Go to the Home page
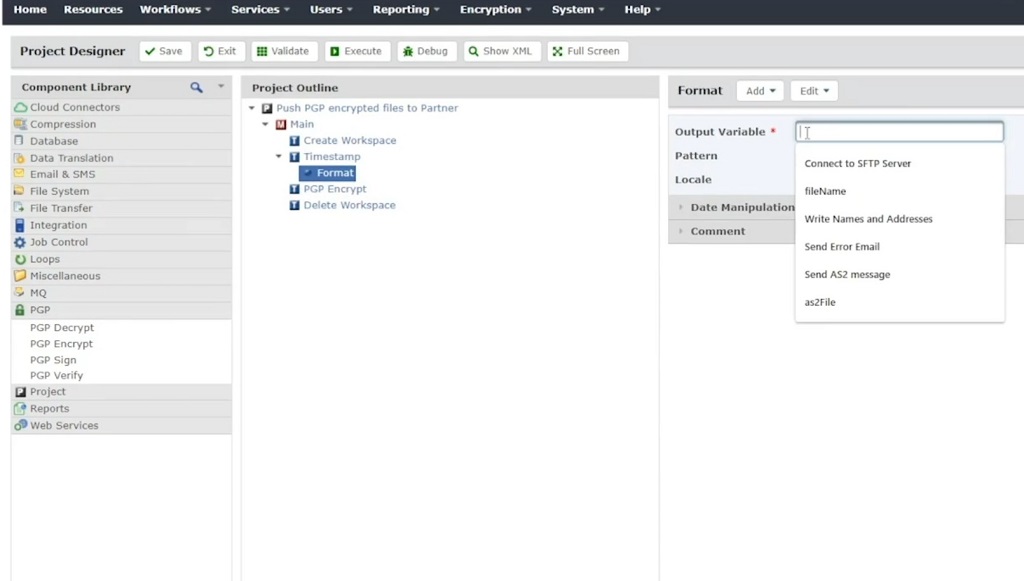Viewport: 1024px width, 581px height. tap(30, 10)
